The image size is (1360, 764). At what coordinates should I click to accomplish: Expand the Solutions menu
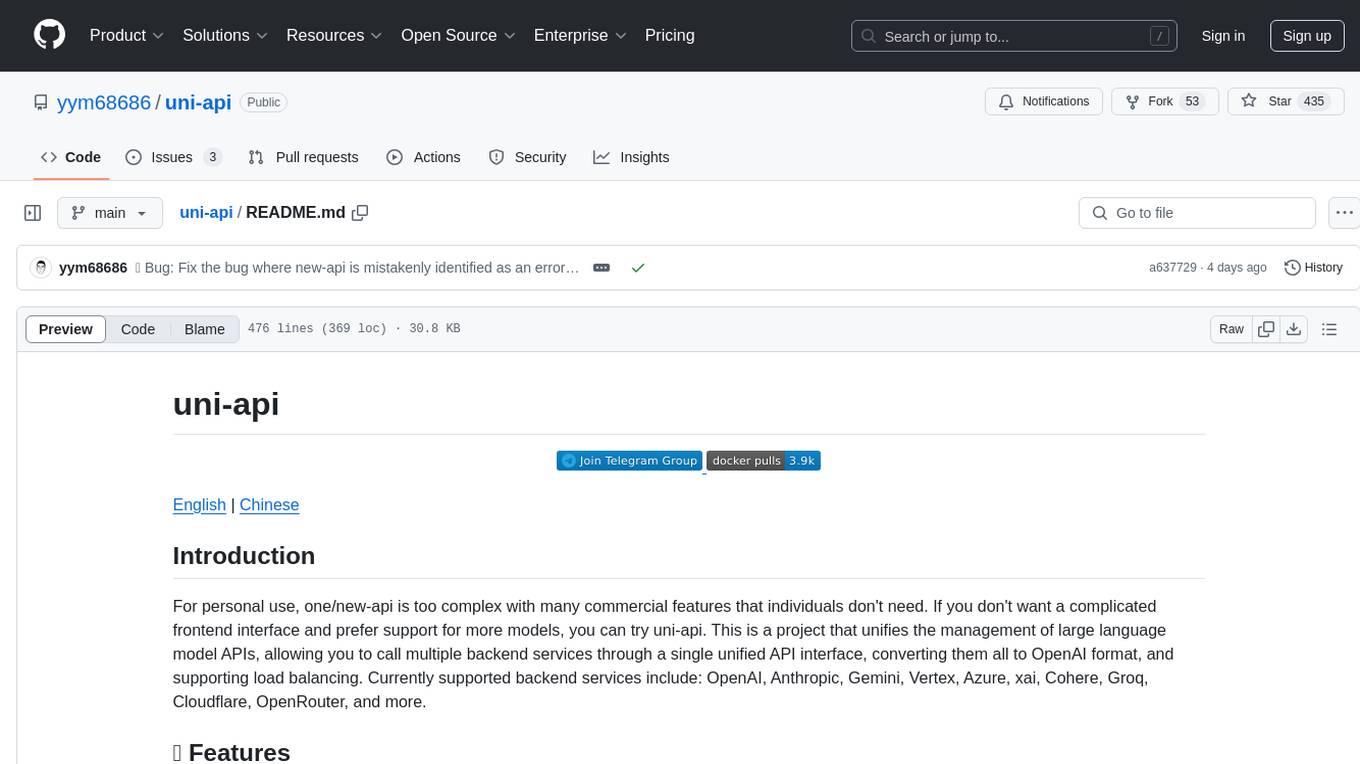[x=226, y=35]
